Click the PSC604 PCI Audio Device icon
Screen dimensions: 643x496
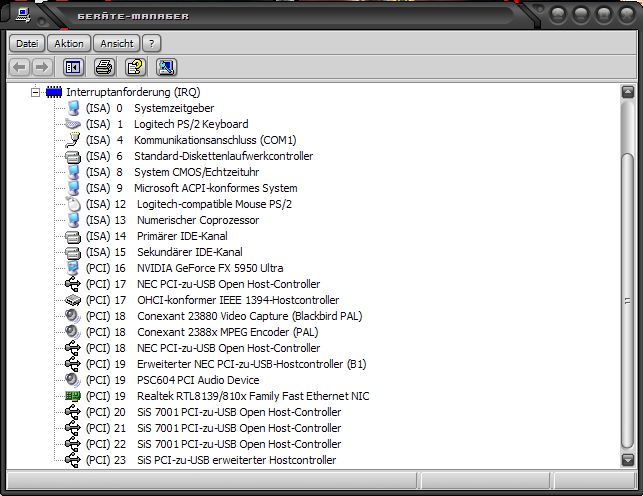pyautogui.click(x=73, y=380)
